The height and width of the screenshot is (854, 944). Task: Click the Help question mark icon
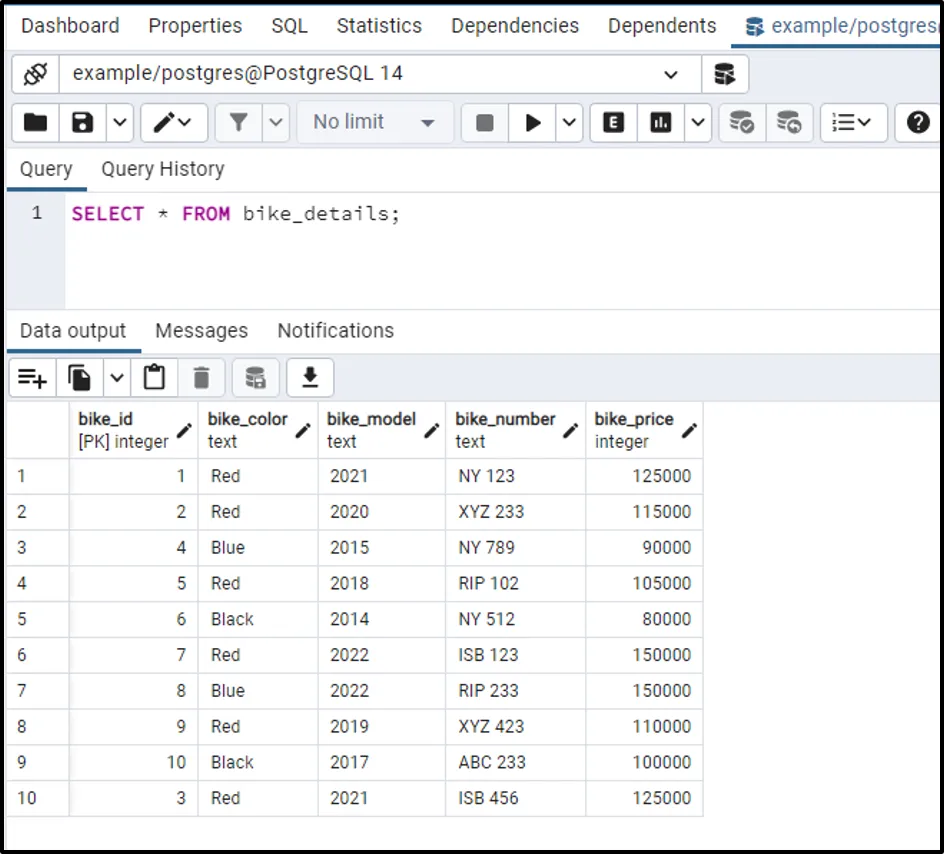tap(917, 122)
